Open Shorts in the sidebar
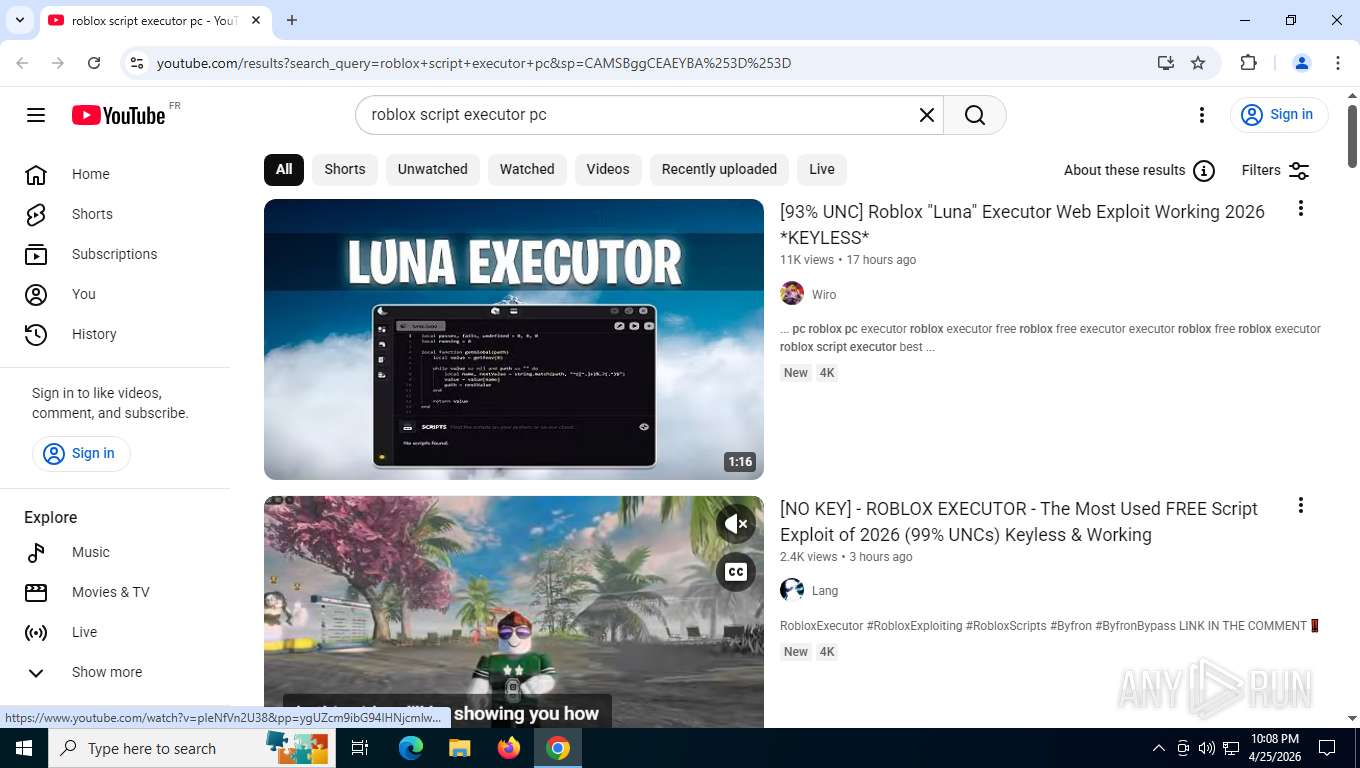This screenshot has height=768, width=1360. 115,214
